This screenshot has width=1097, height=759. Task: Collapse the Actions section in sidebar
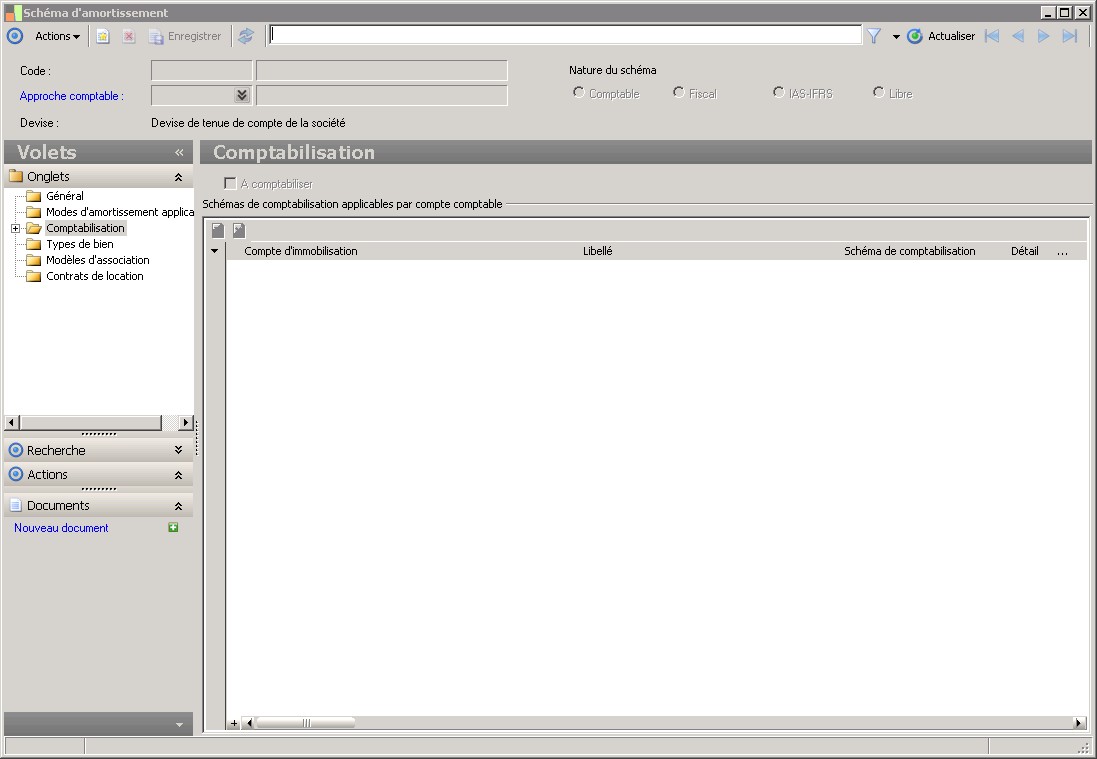point(178,475)
